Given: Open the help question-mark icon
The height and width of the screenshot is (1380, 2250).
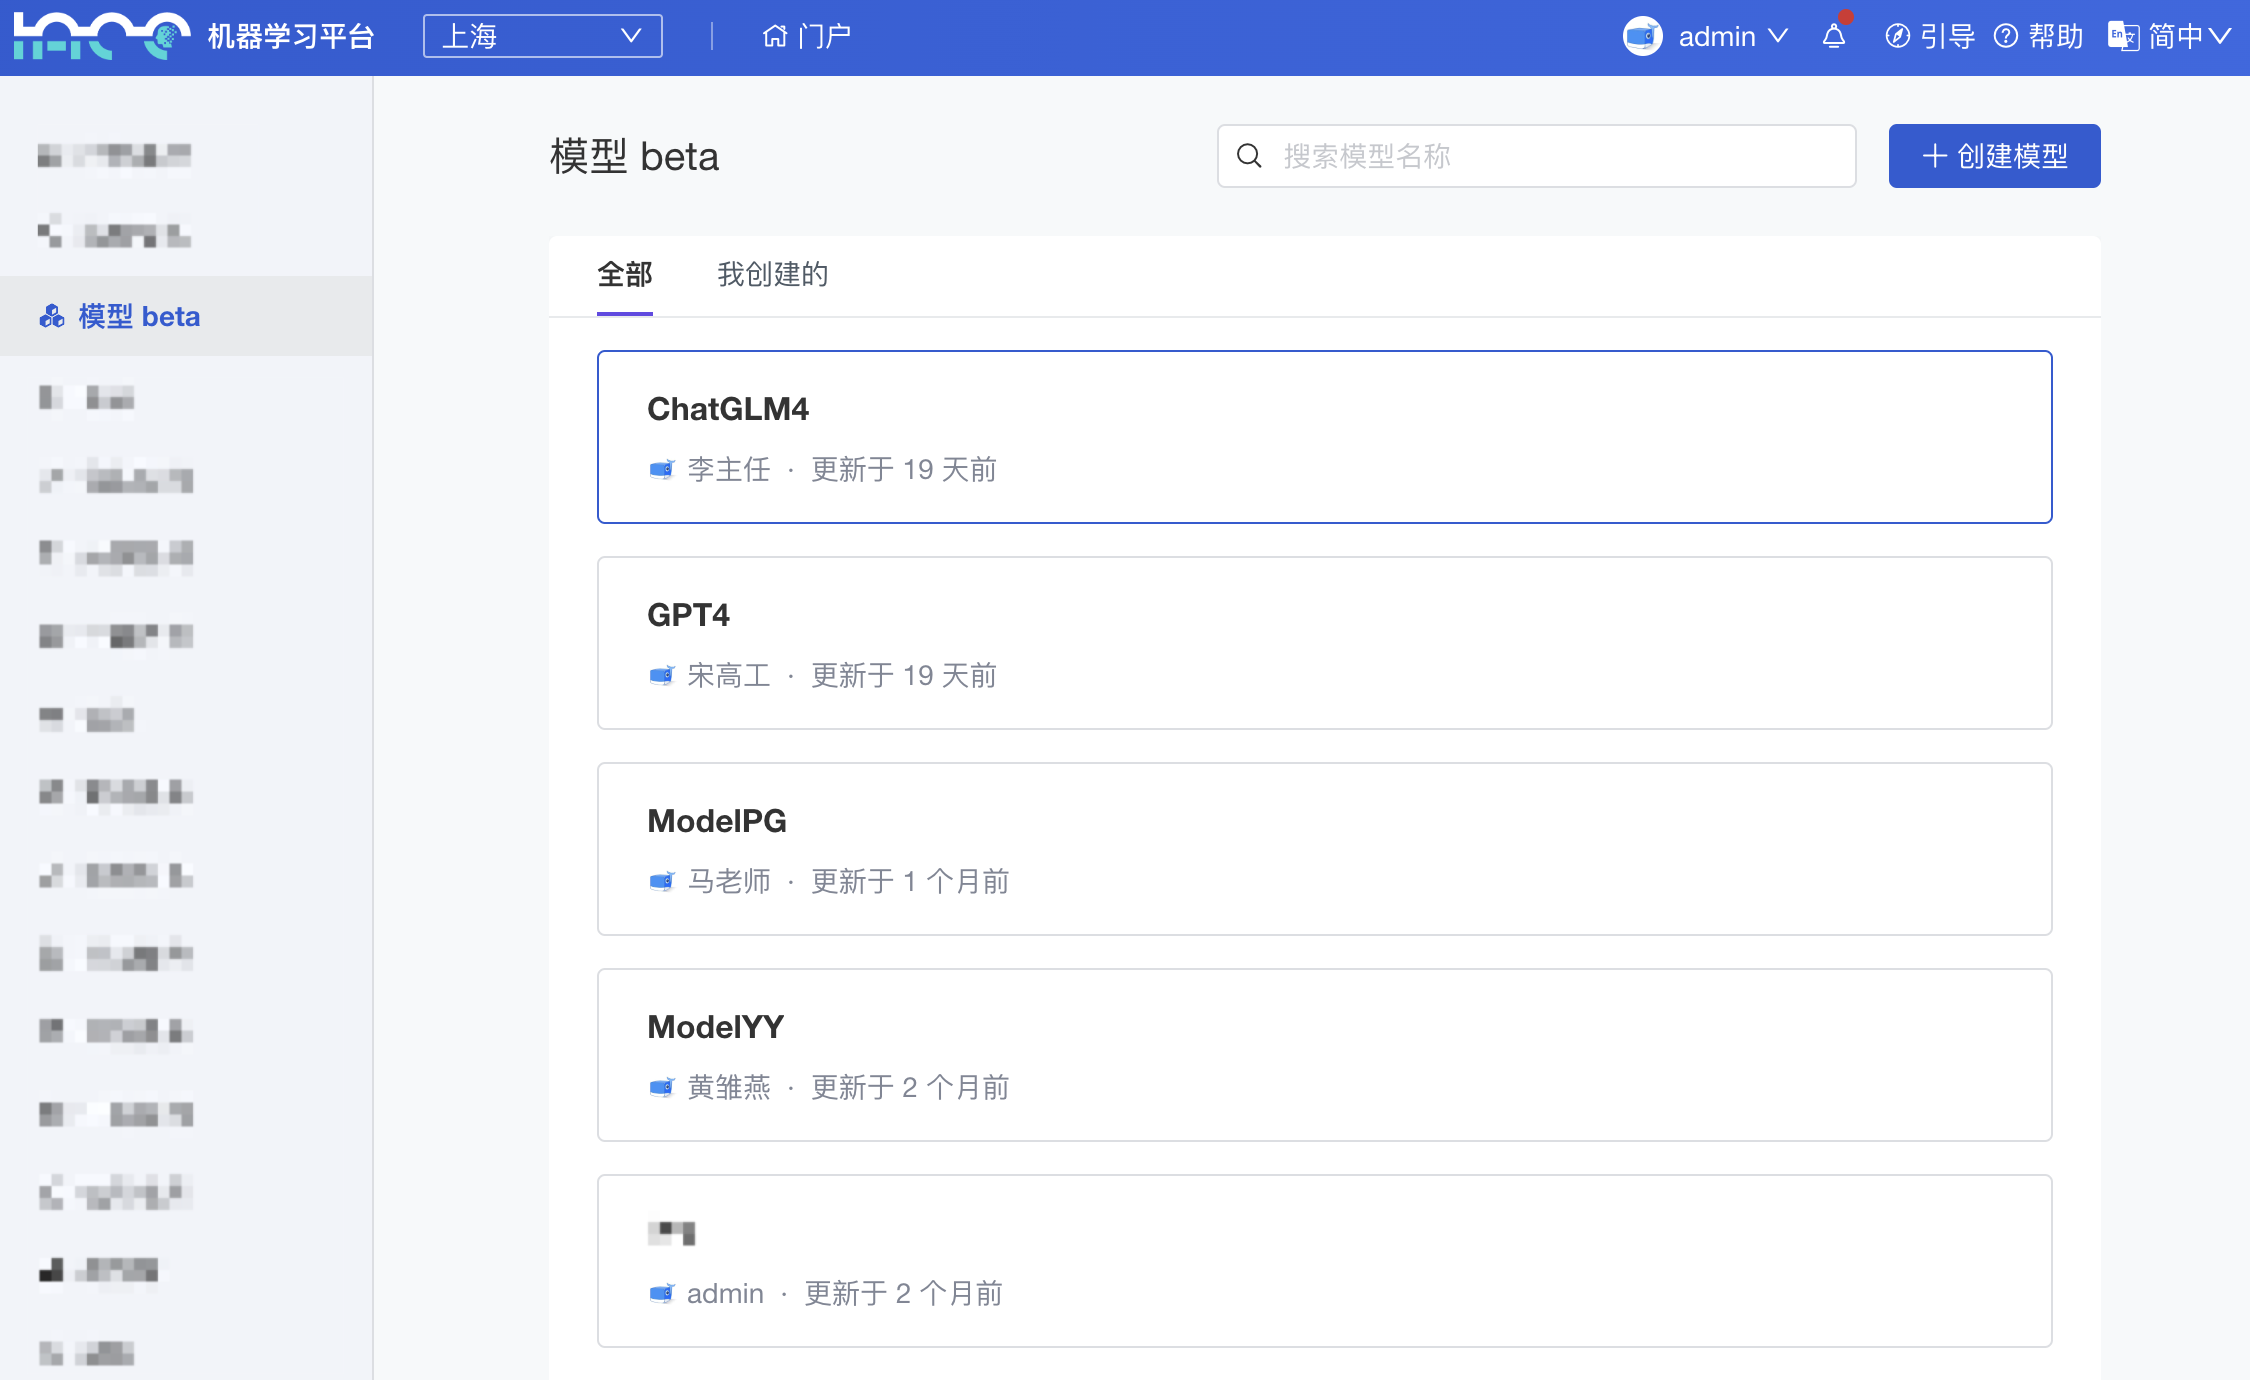Looking at the screenshot, I should (2005, 37).
